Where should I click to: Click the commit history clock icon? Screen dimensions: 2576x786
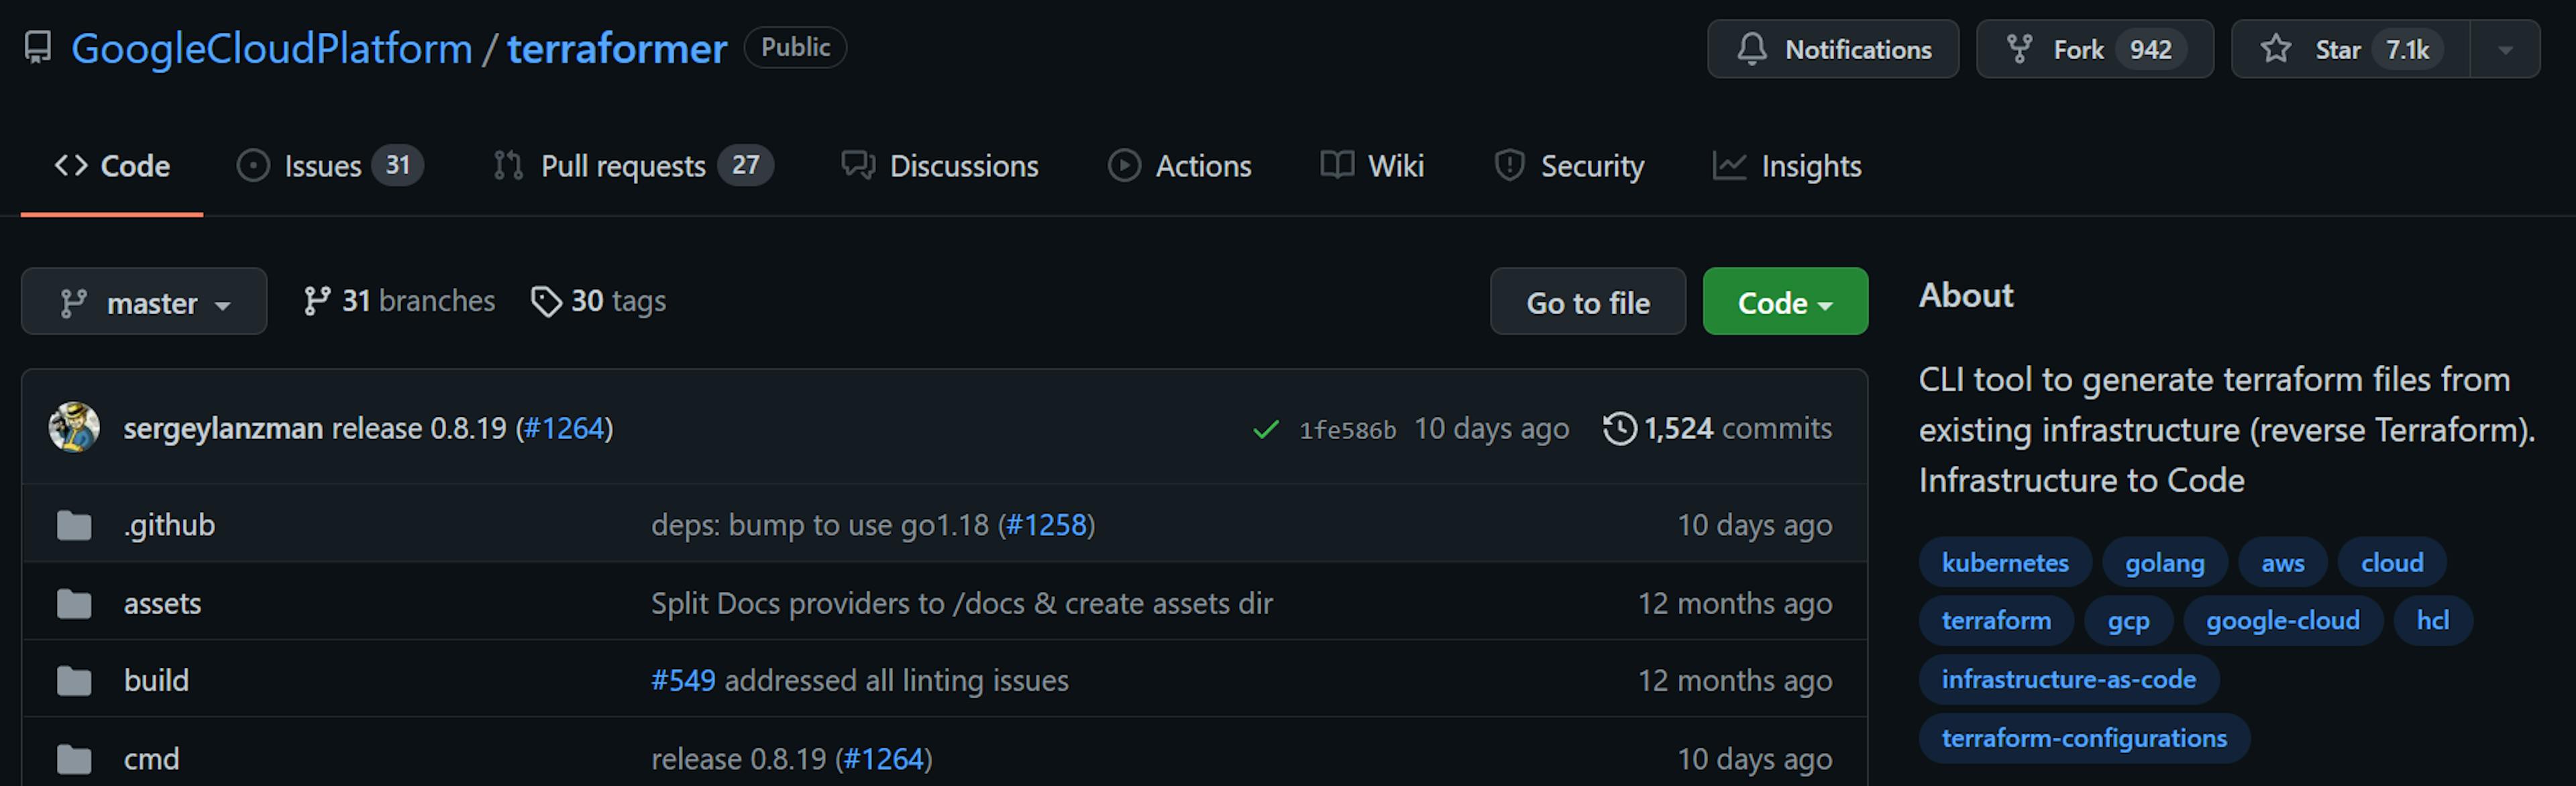[1620, 428]
